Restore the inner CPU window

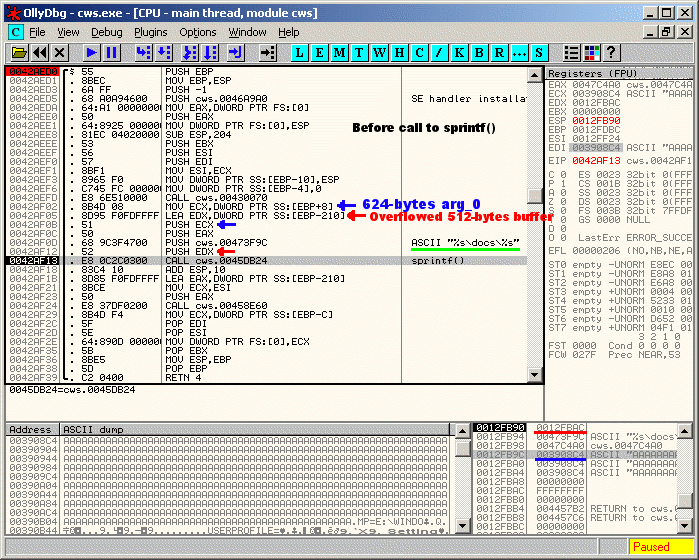(666, 32)
